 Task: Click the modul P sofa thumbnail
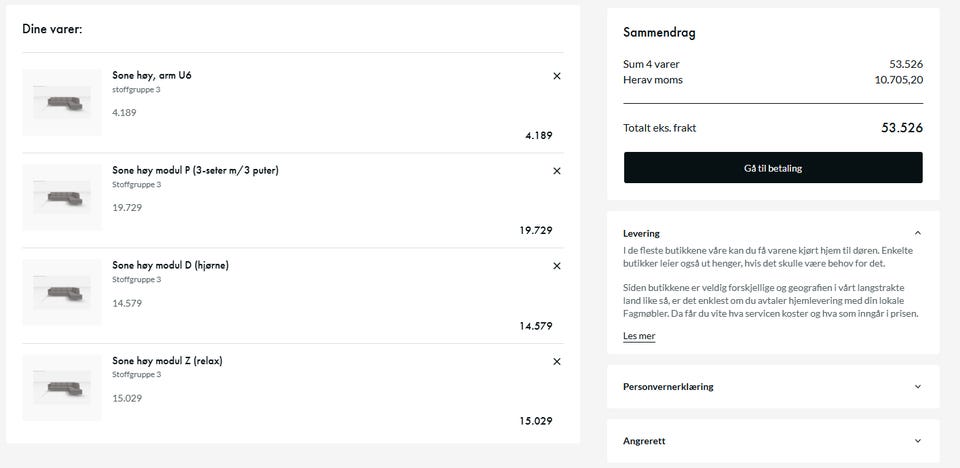[x=62, y=197]
